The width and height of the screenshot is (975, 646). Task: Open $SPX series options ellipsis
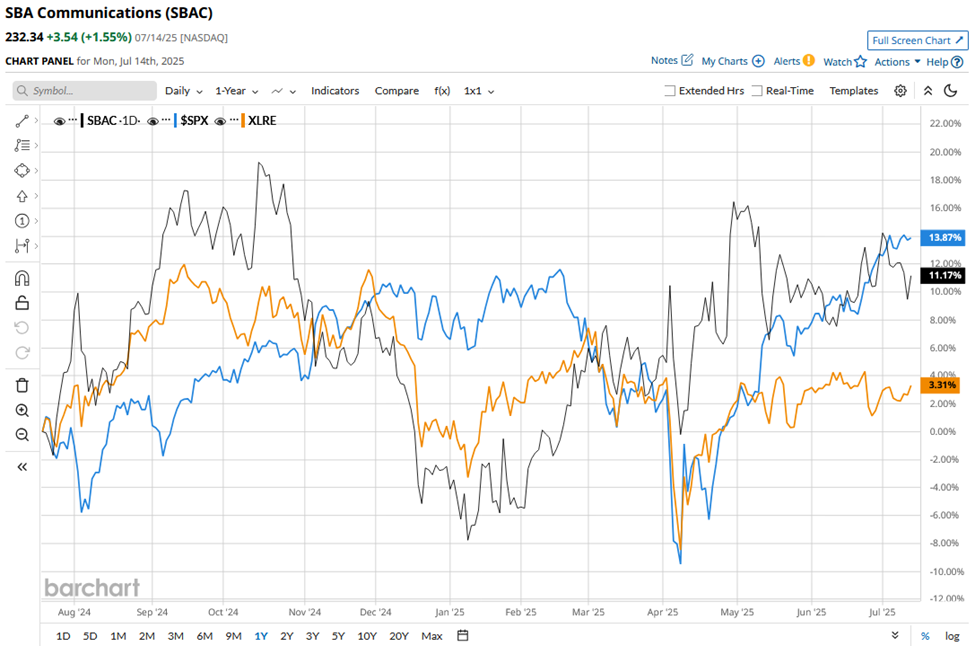(x=166, y=119)
